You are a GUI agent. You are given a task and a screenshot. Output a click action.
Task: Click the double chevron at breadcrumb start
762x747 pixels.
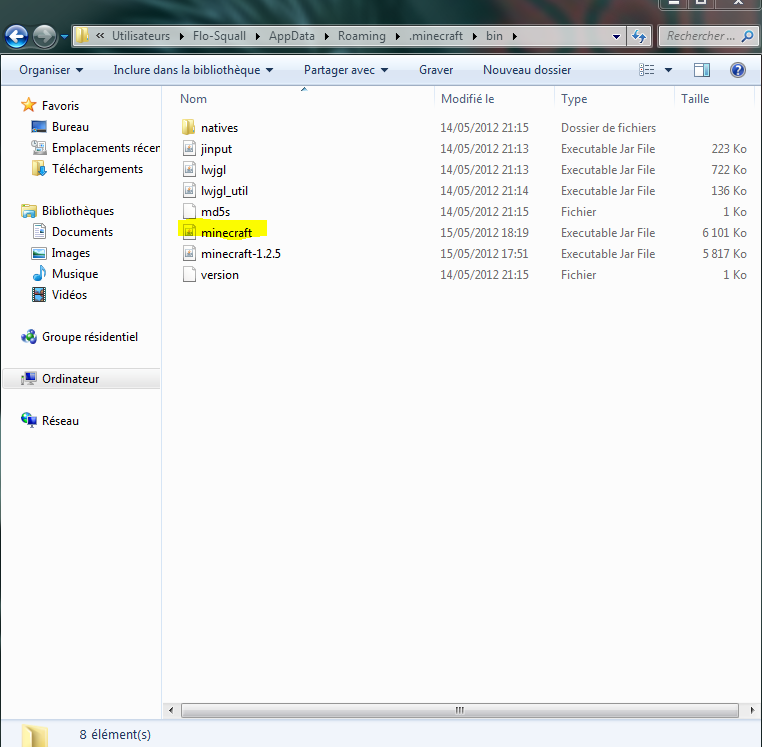point(100,35)
